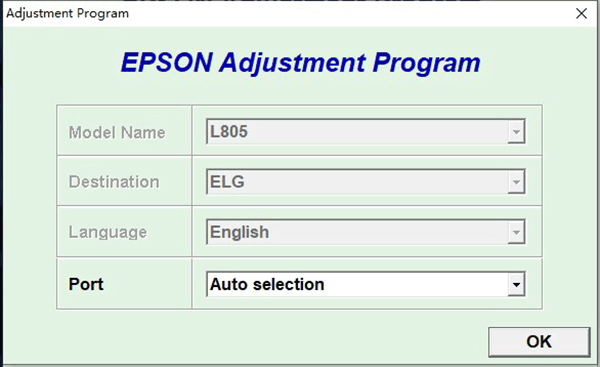This screenshot has width=600, height=367.
Task: Click the greyed Model Name label
Action: (x=117, y=133)
